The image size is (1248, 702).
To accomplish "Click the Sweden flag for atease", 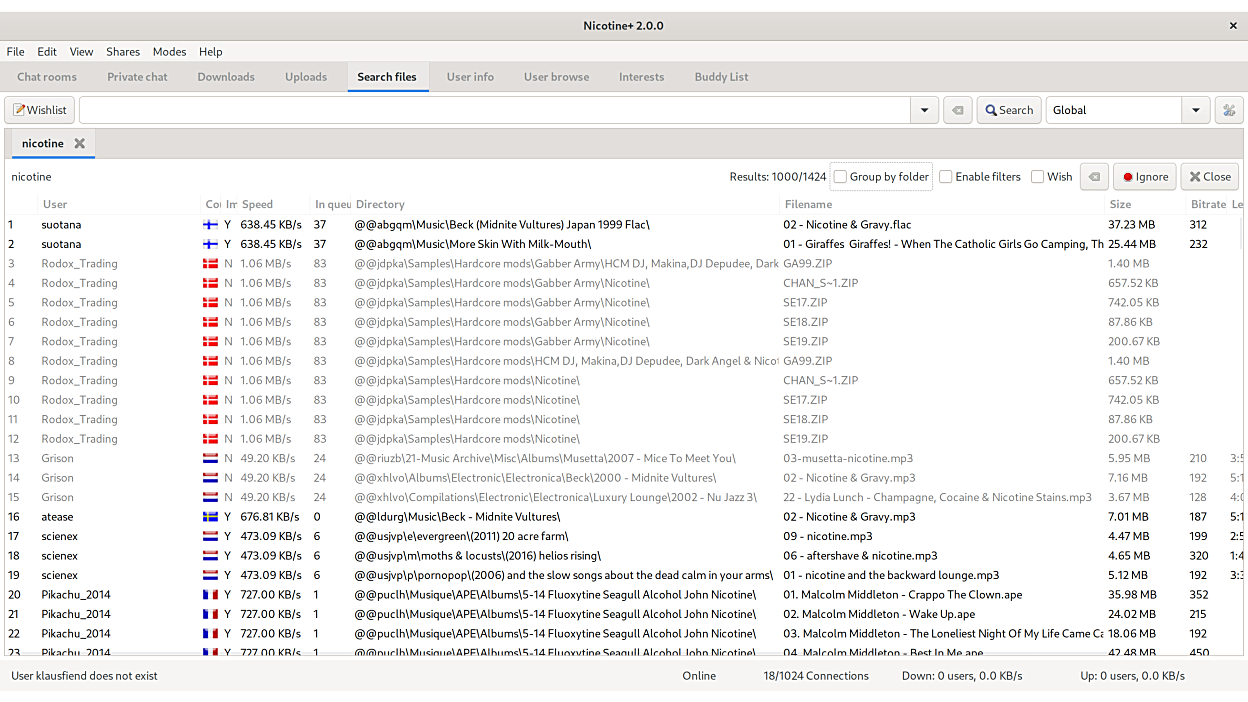I will click(211, 517).
